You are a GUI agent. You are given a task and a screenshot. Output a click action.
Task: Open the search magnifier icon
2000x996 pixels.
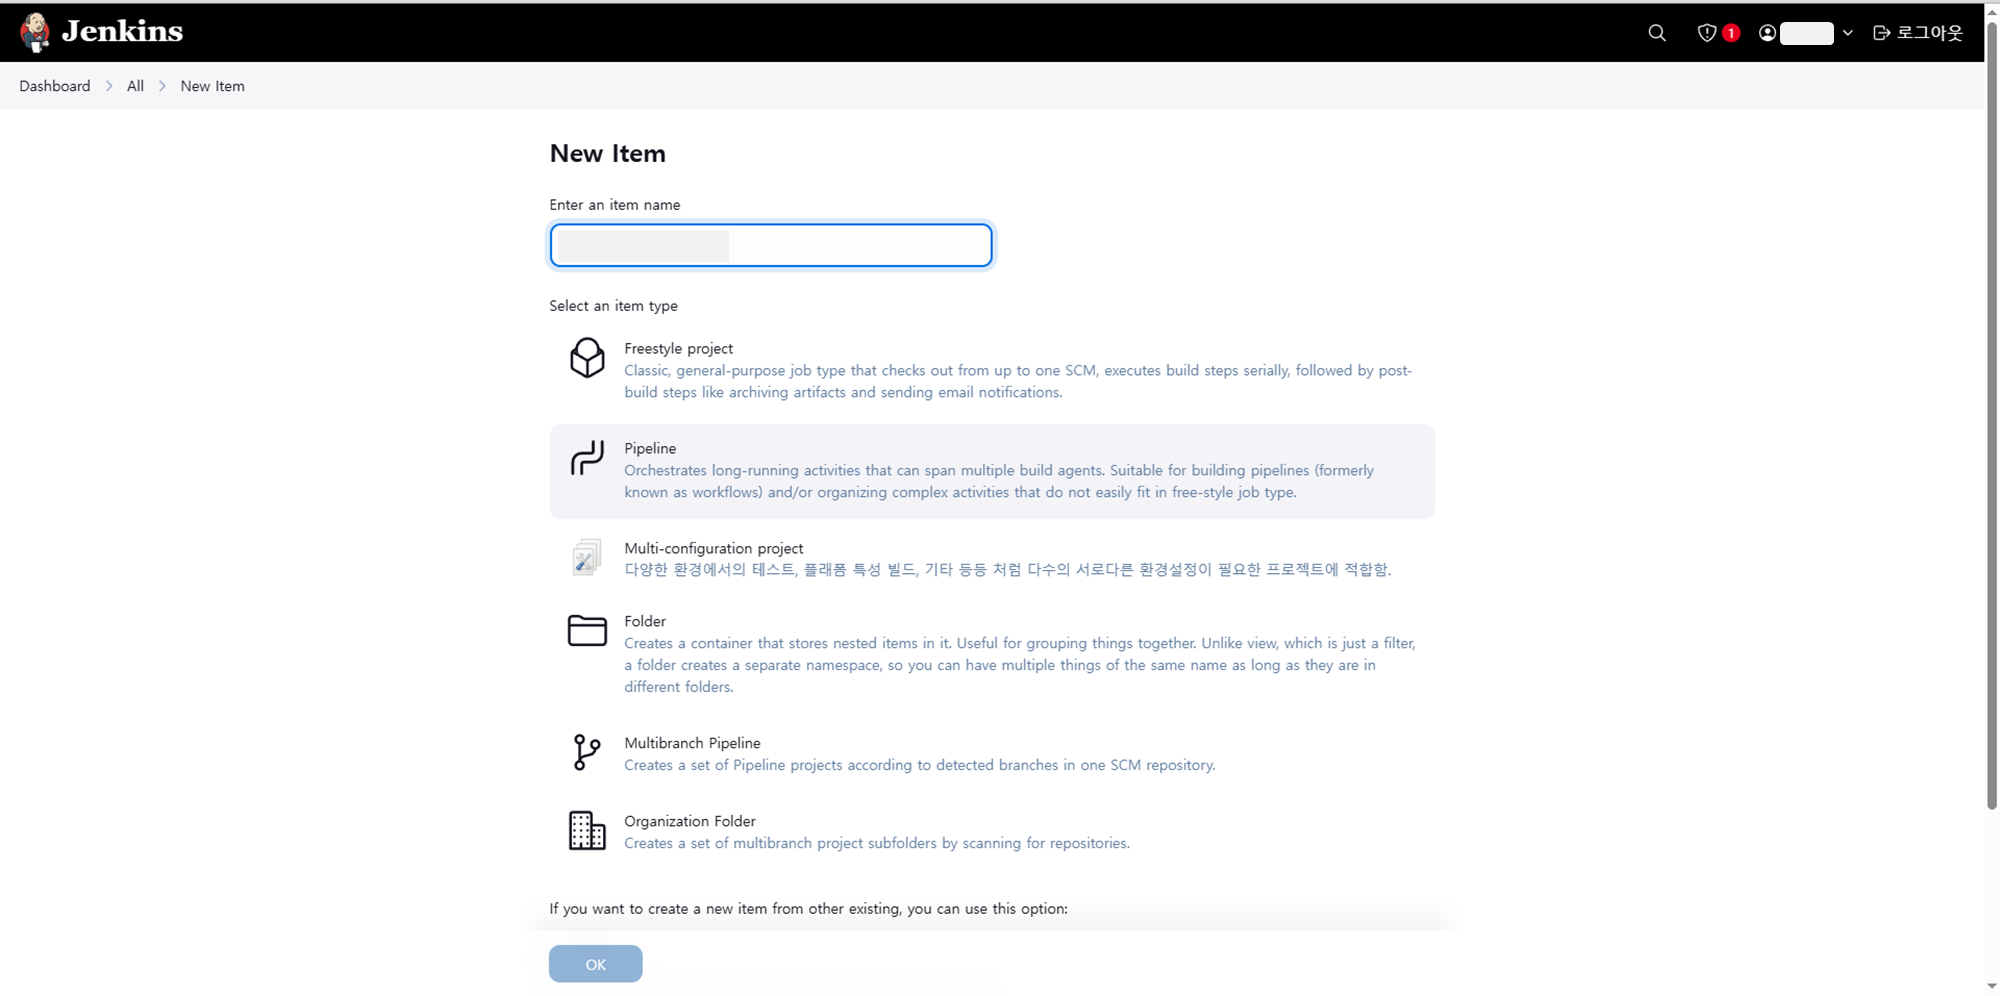(1657, 33)
